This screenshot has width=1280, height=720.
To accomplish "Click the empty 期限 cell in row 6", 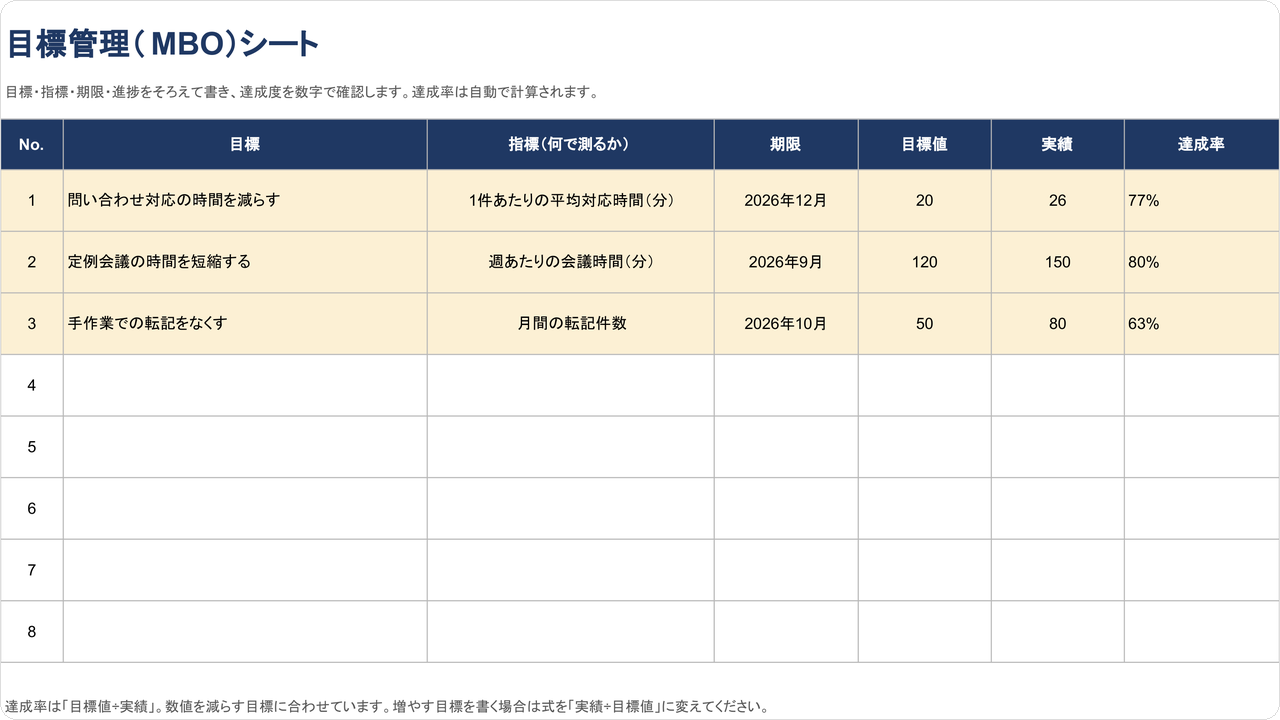I will [786, 509].
